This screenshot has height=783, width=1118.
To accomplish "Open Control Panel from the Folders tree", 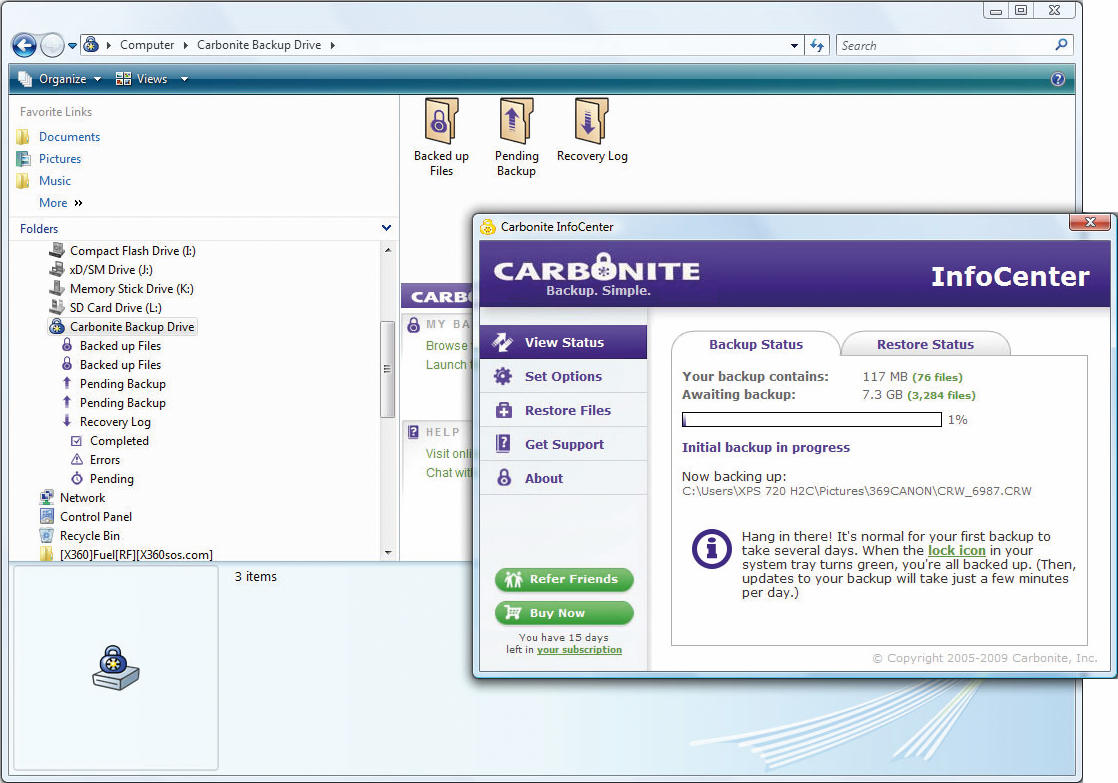I will (x=96, y=517).
